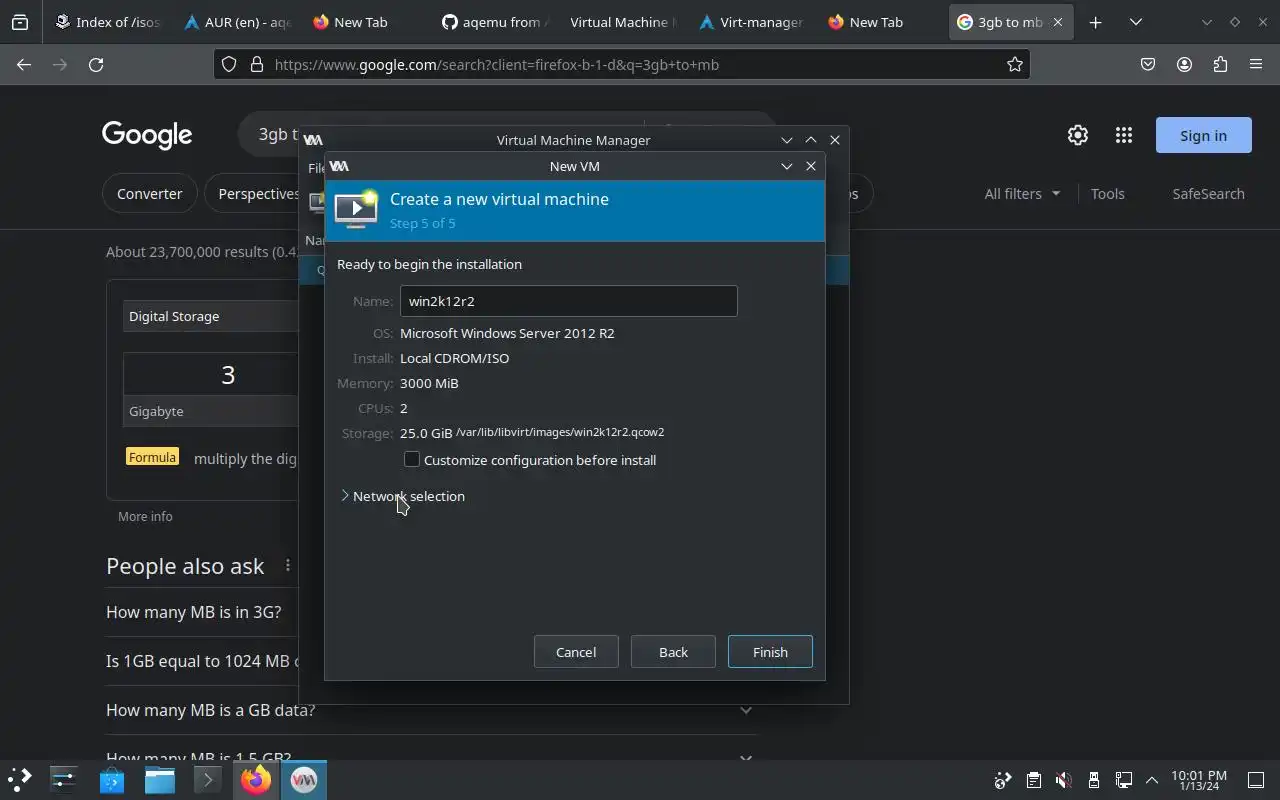
Task: Edit the VM name field win2k12r2
Action: click(569, 301)
